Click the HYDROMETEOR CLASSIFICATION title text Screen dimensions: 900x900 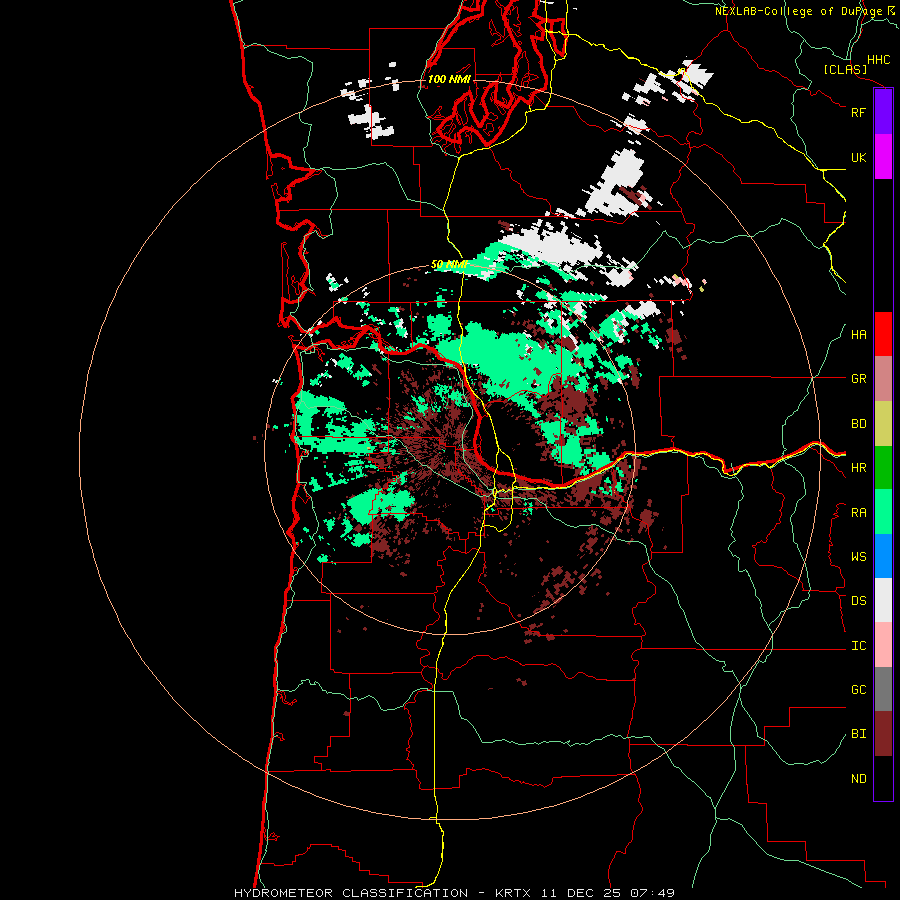pos(351,893)
